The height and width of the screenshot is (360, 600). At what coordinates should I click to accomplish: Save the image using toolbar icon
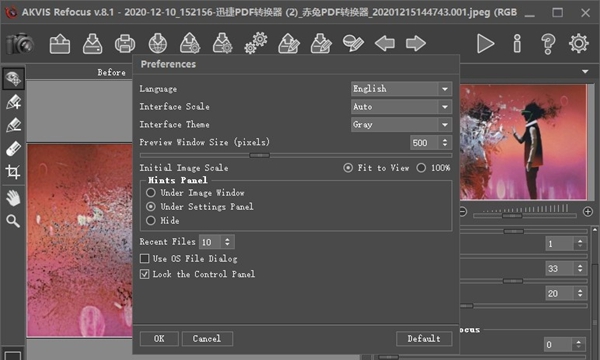tap(92, 43)
